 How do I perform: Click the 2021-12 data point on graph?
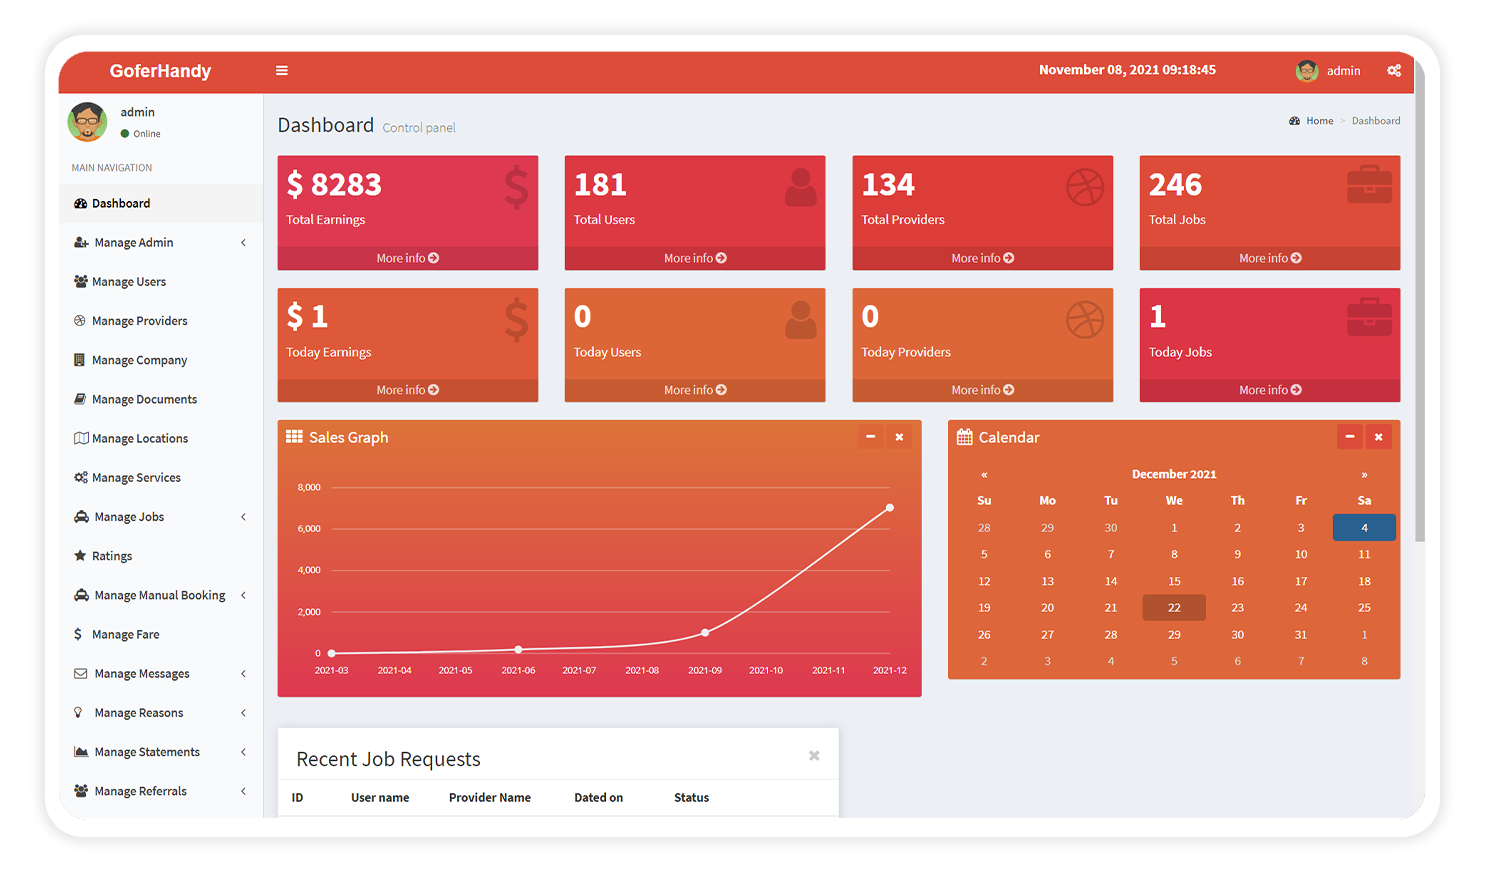[x=890, y=508]
